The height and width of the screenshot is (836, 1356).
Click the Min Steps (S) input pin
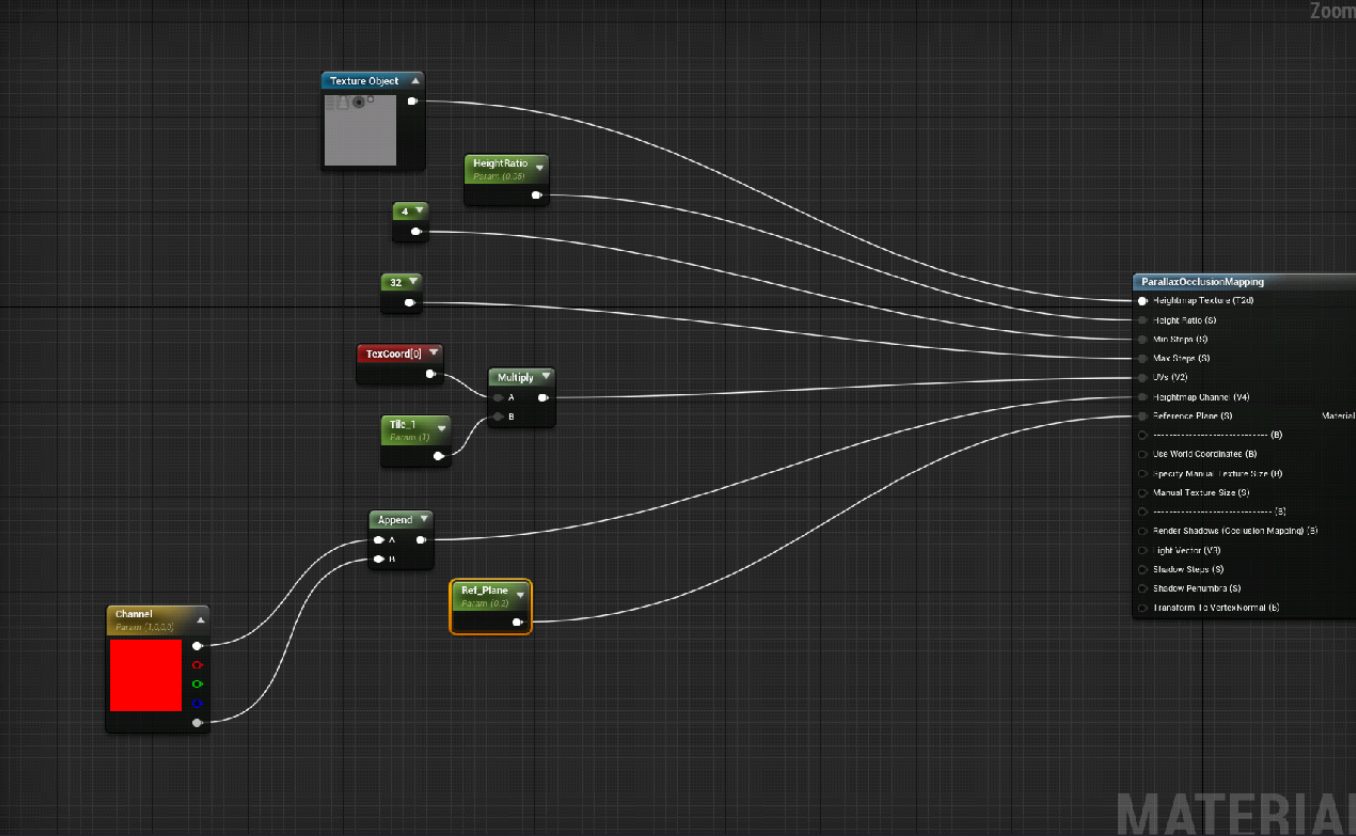pyautogui.click(x=1142, y=339)
